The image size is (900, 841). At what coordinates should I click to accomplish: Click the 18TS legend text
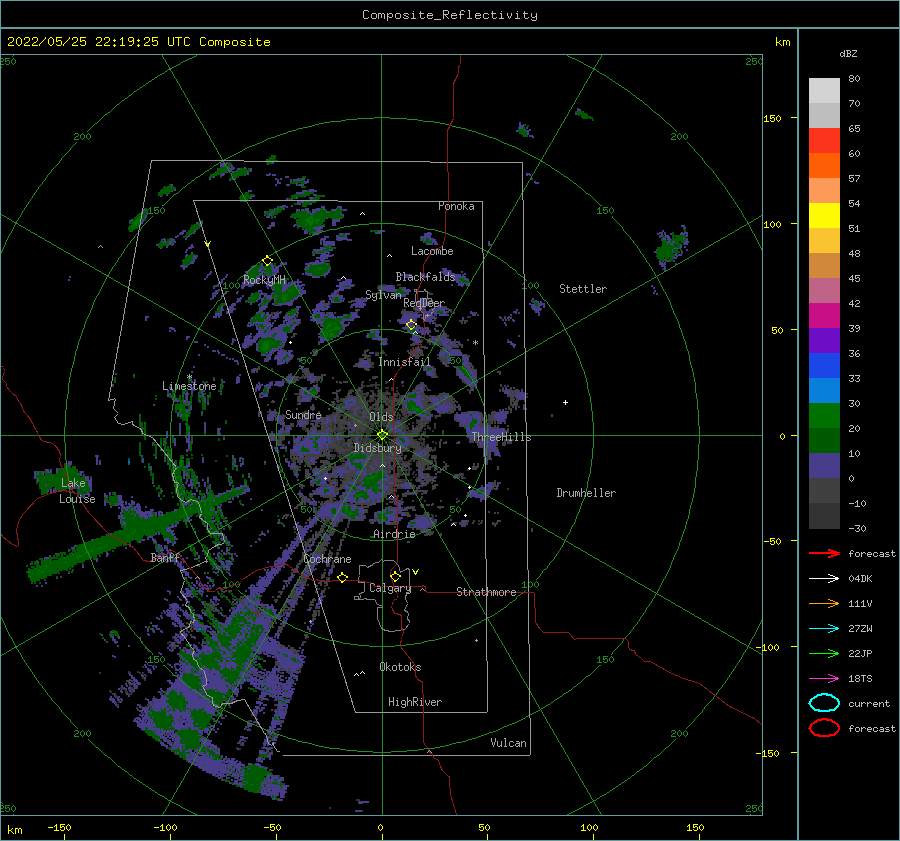tap(860, 679)
